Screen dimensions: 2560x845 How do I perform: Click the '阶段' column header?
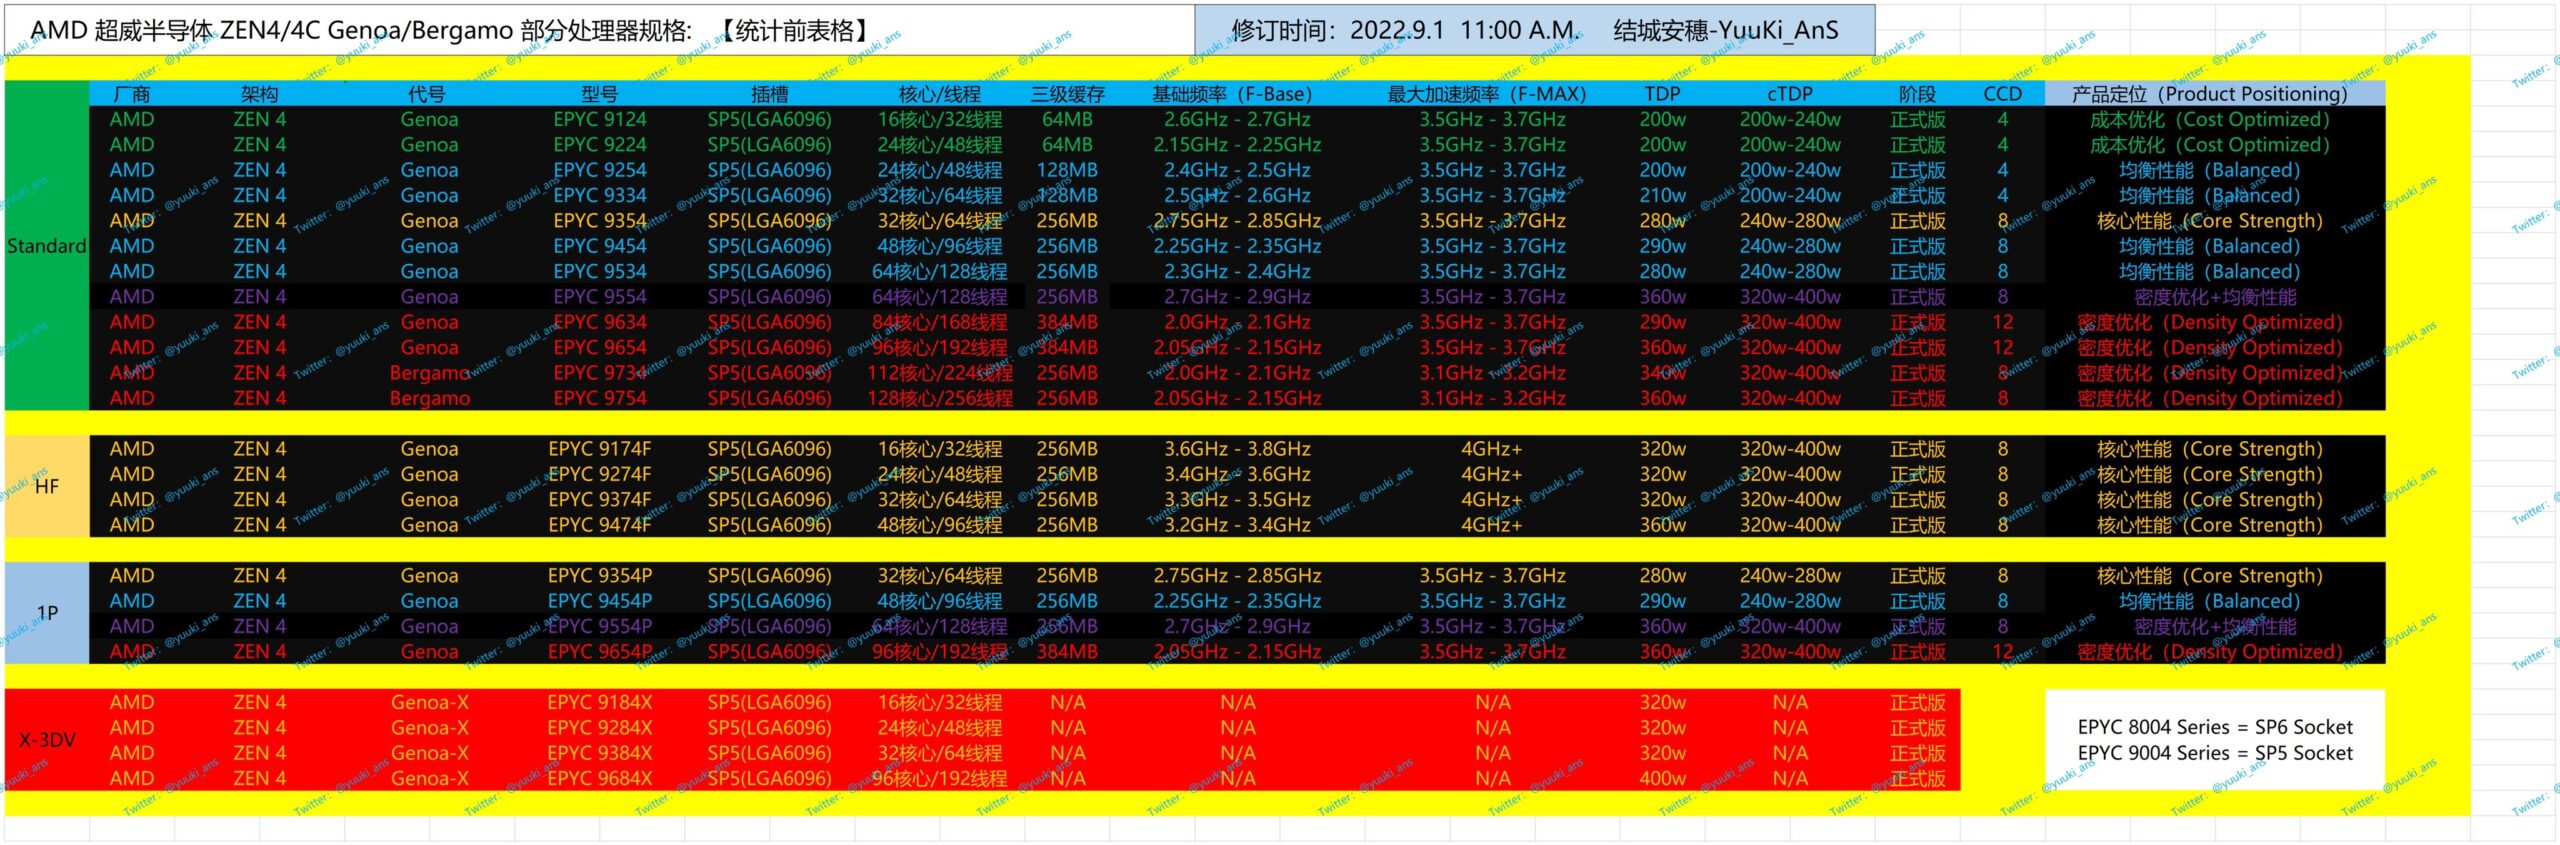point(1917,94)
